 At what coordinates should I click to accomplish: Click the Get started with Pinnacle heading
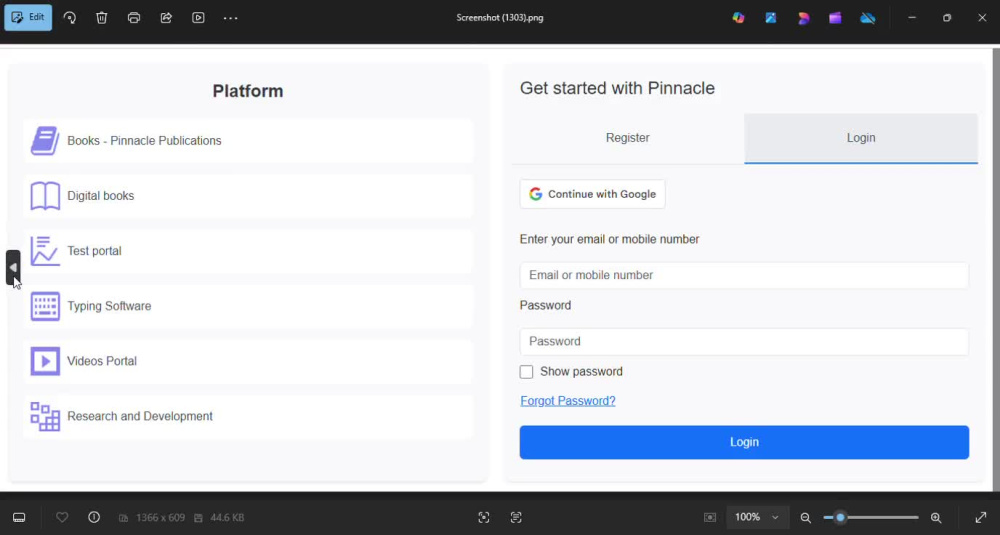point(617,88)
